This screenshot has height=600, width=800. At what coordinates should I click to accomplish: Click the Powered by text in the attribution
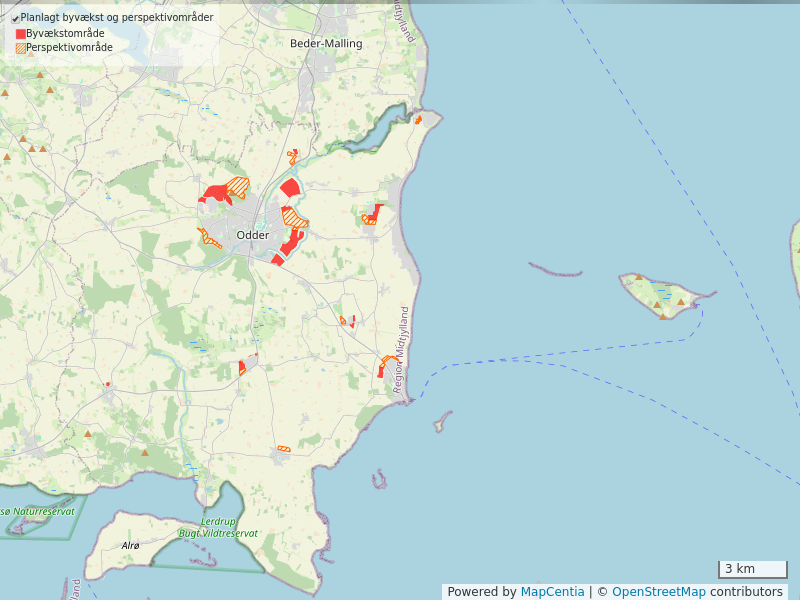point(481,592)
